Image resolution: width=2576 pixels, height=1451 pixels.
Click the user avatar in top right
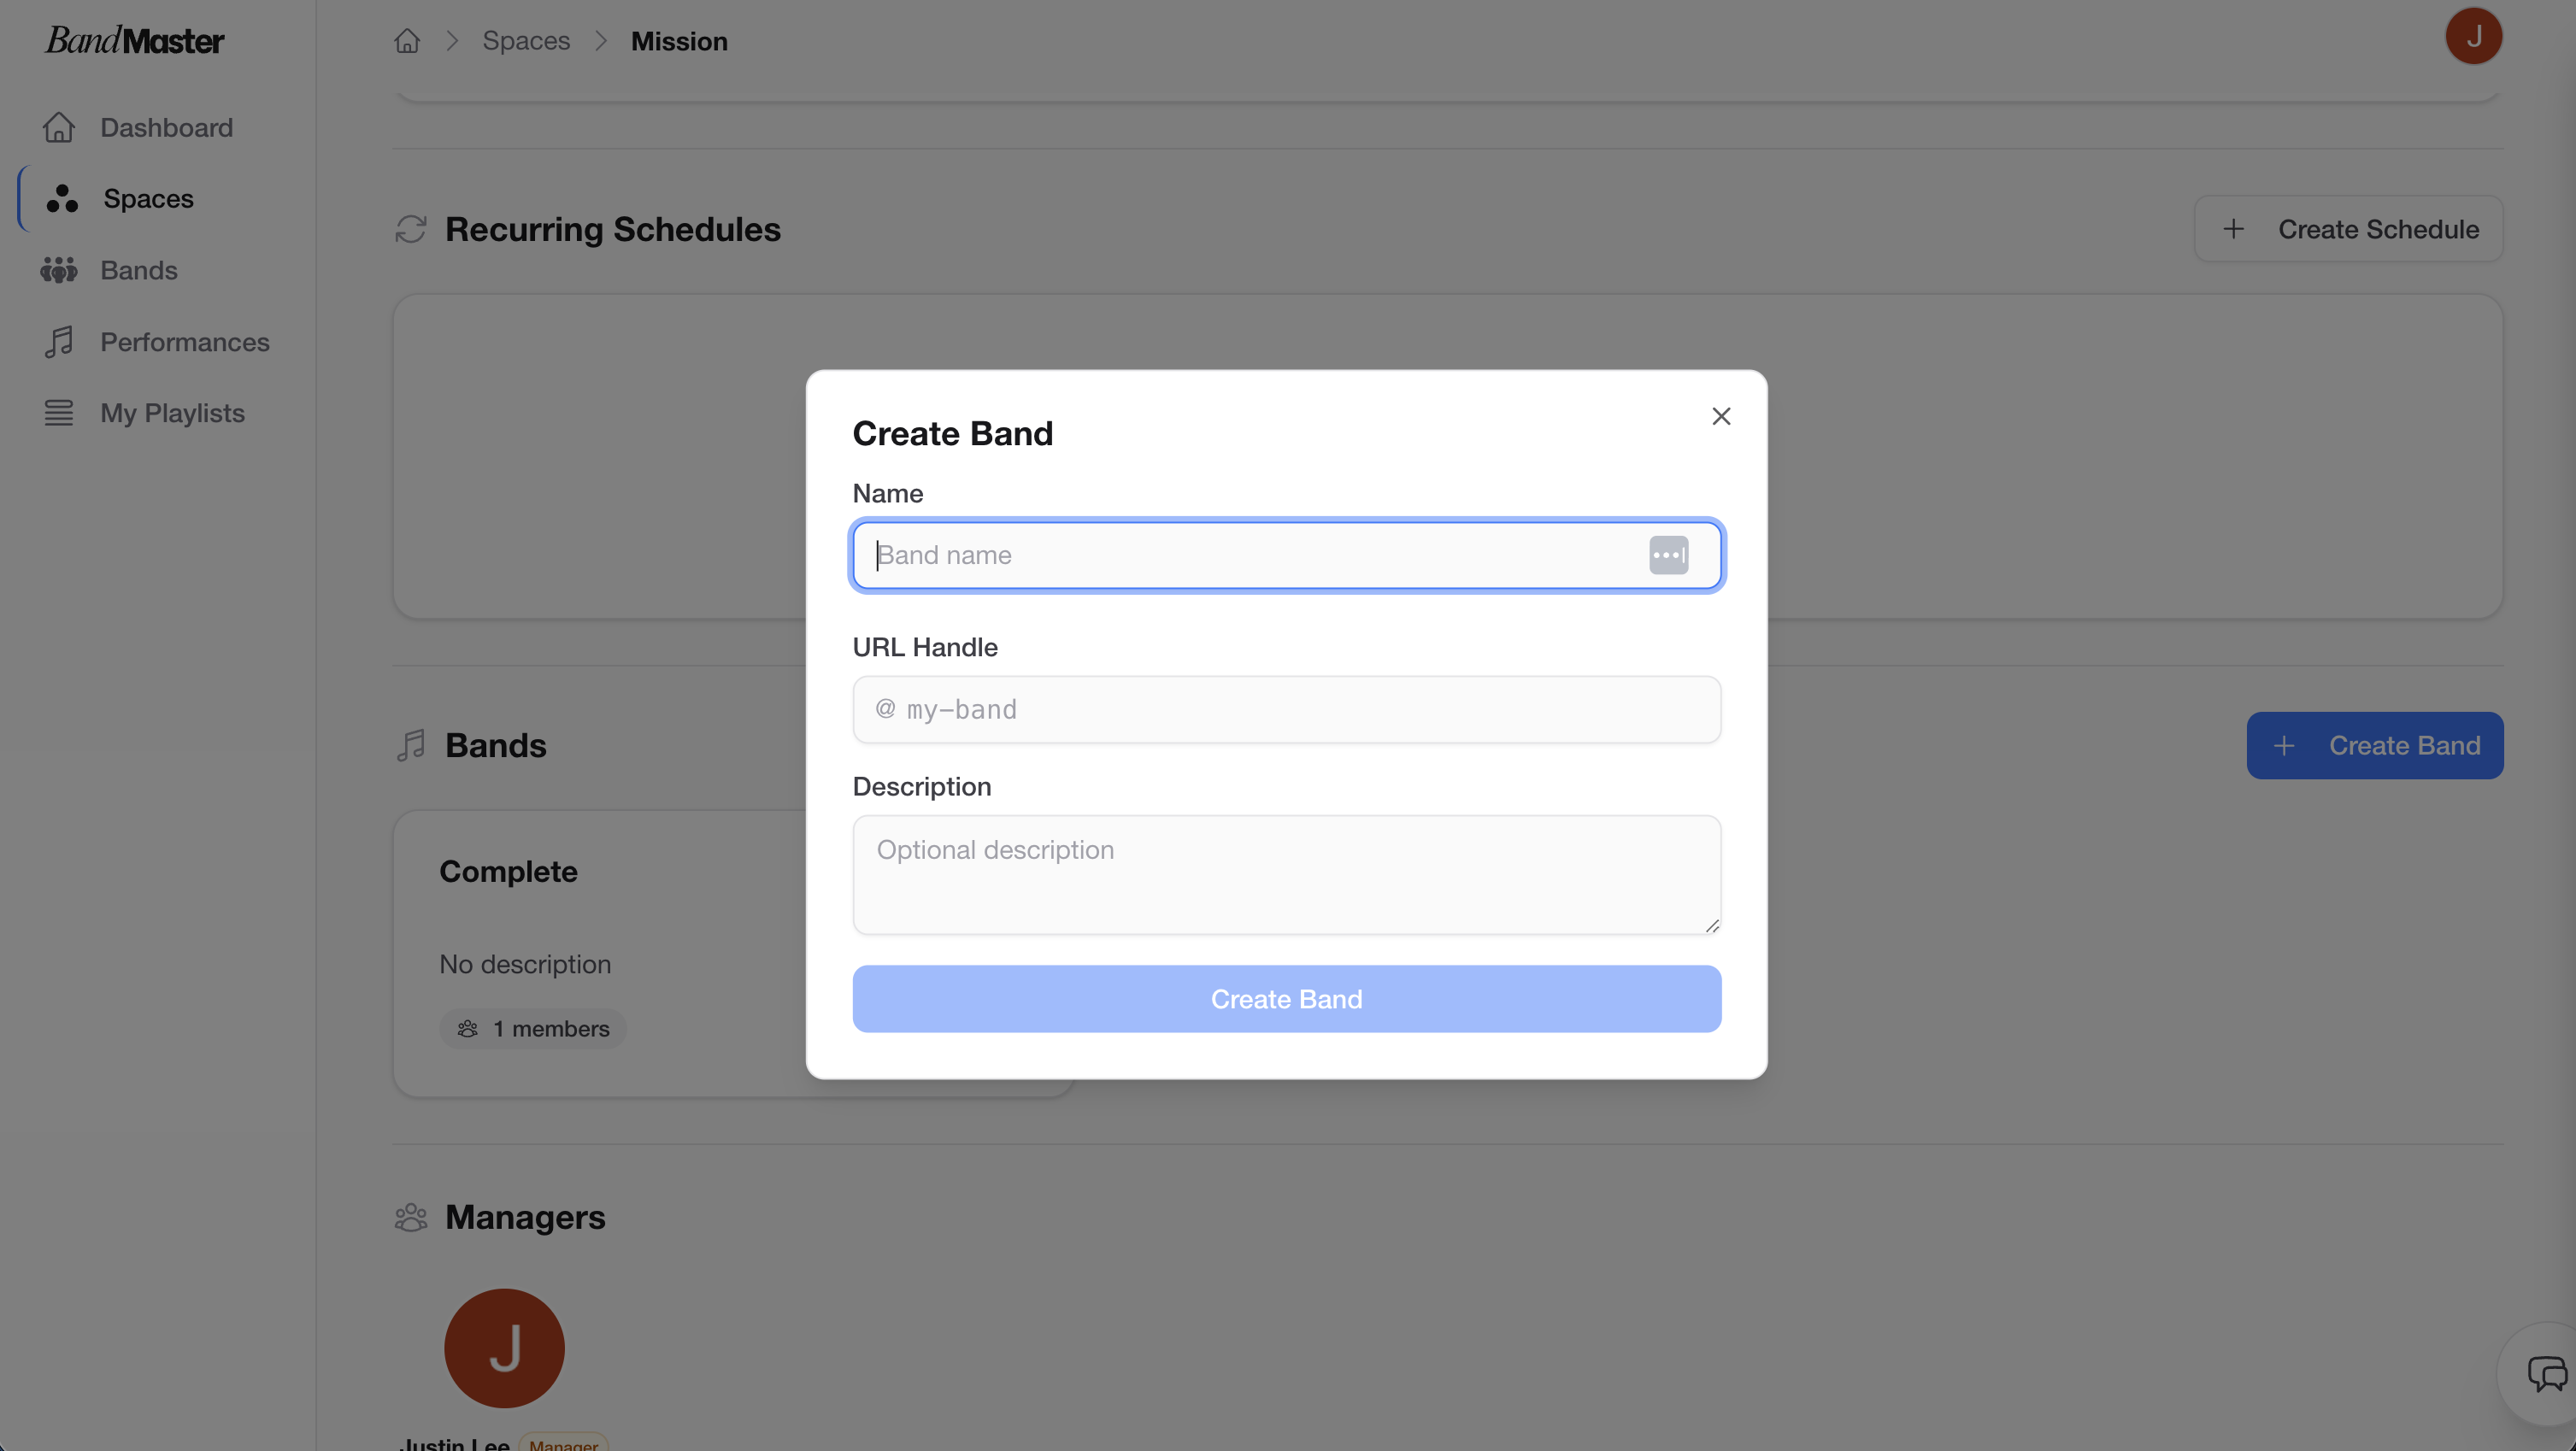click(2473, 36)
